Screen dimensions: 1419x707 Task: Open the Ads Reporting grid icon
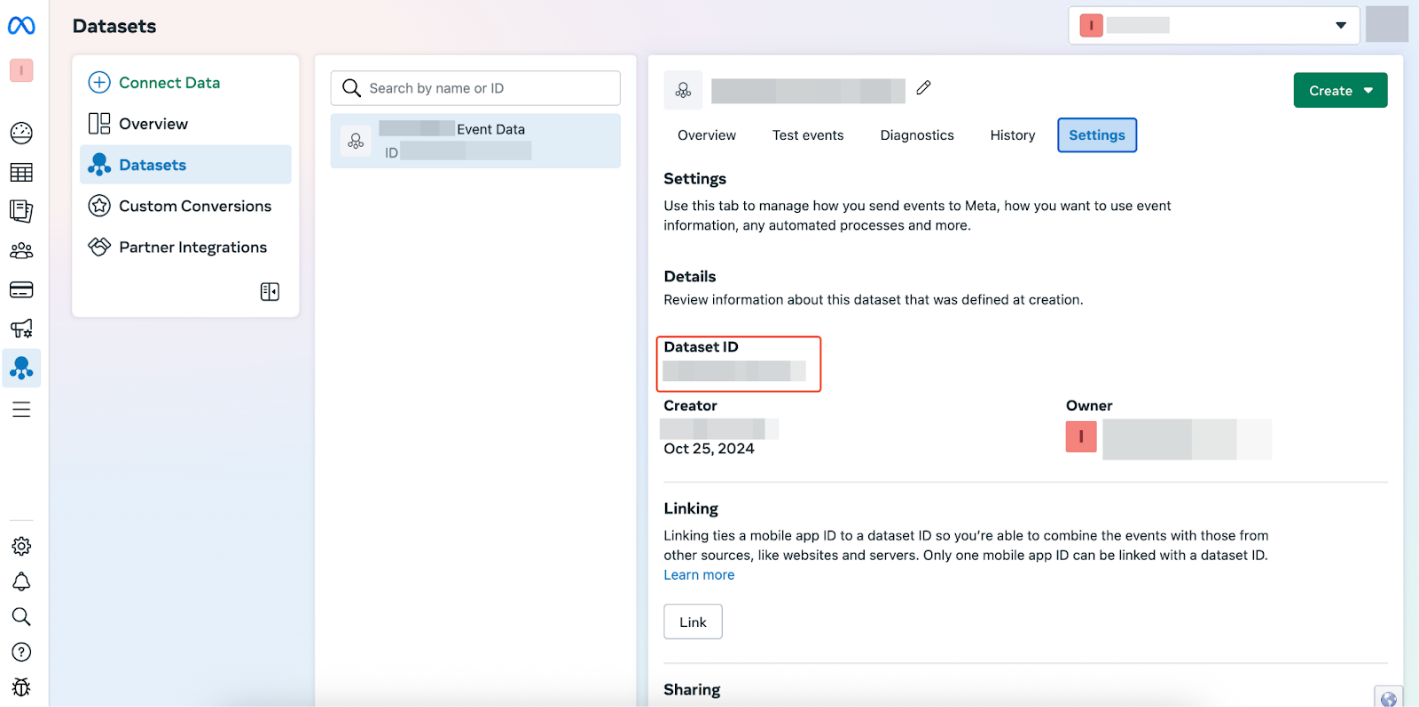(21, 171)
